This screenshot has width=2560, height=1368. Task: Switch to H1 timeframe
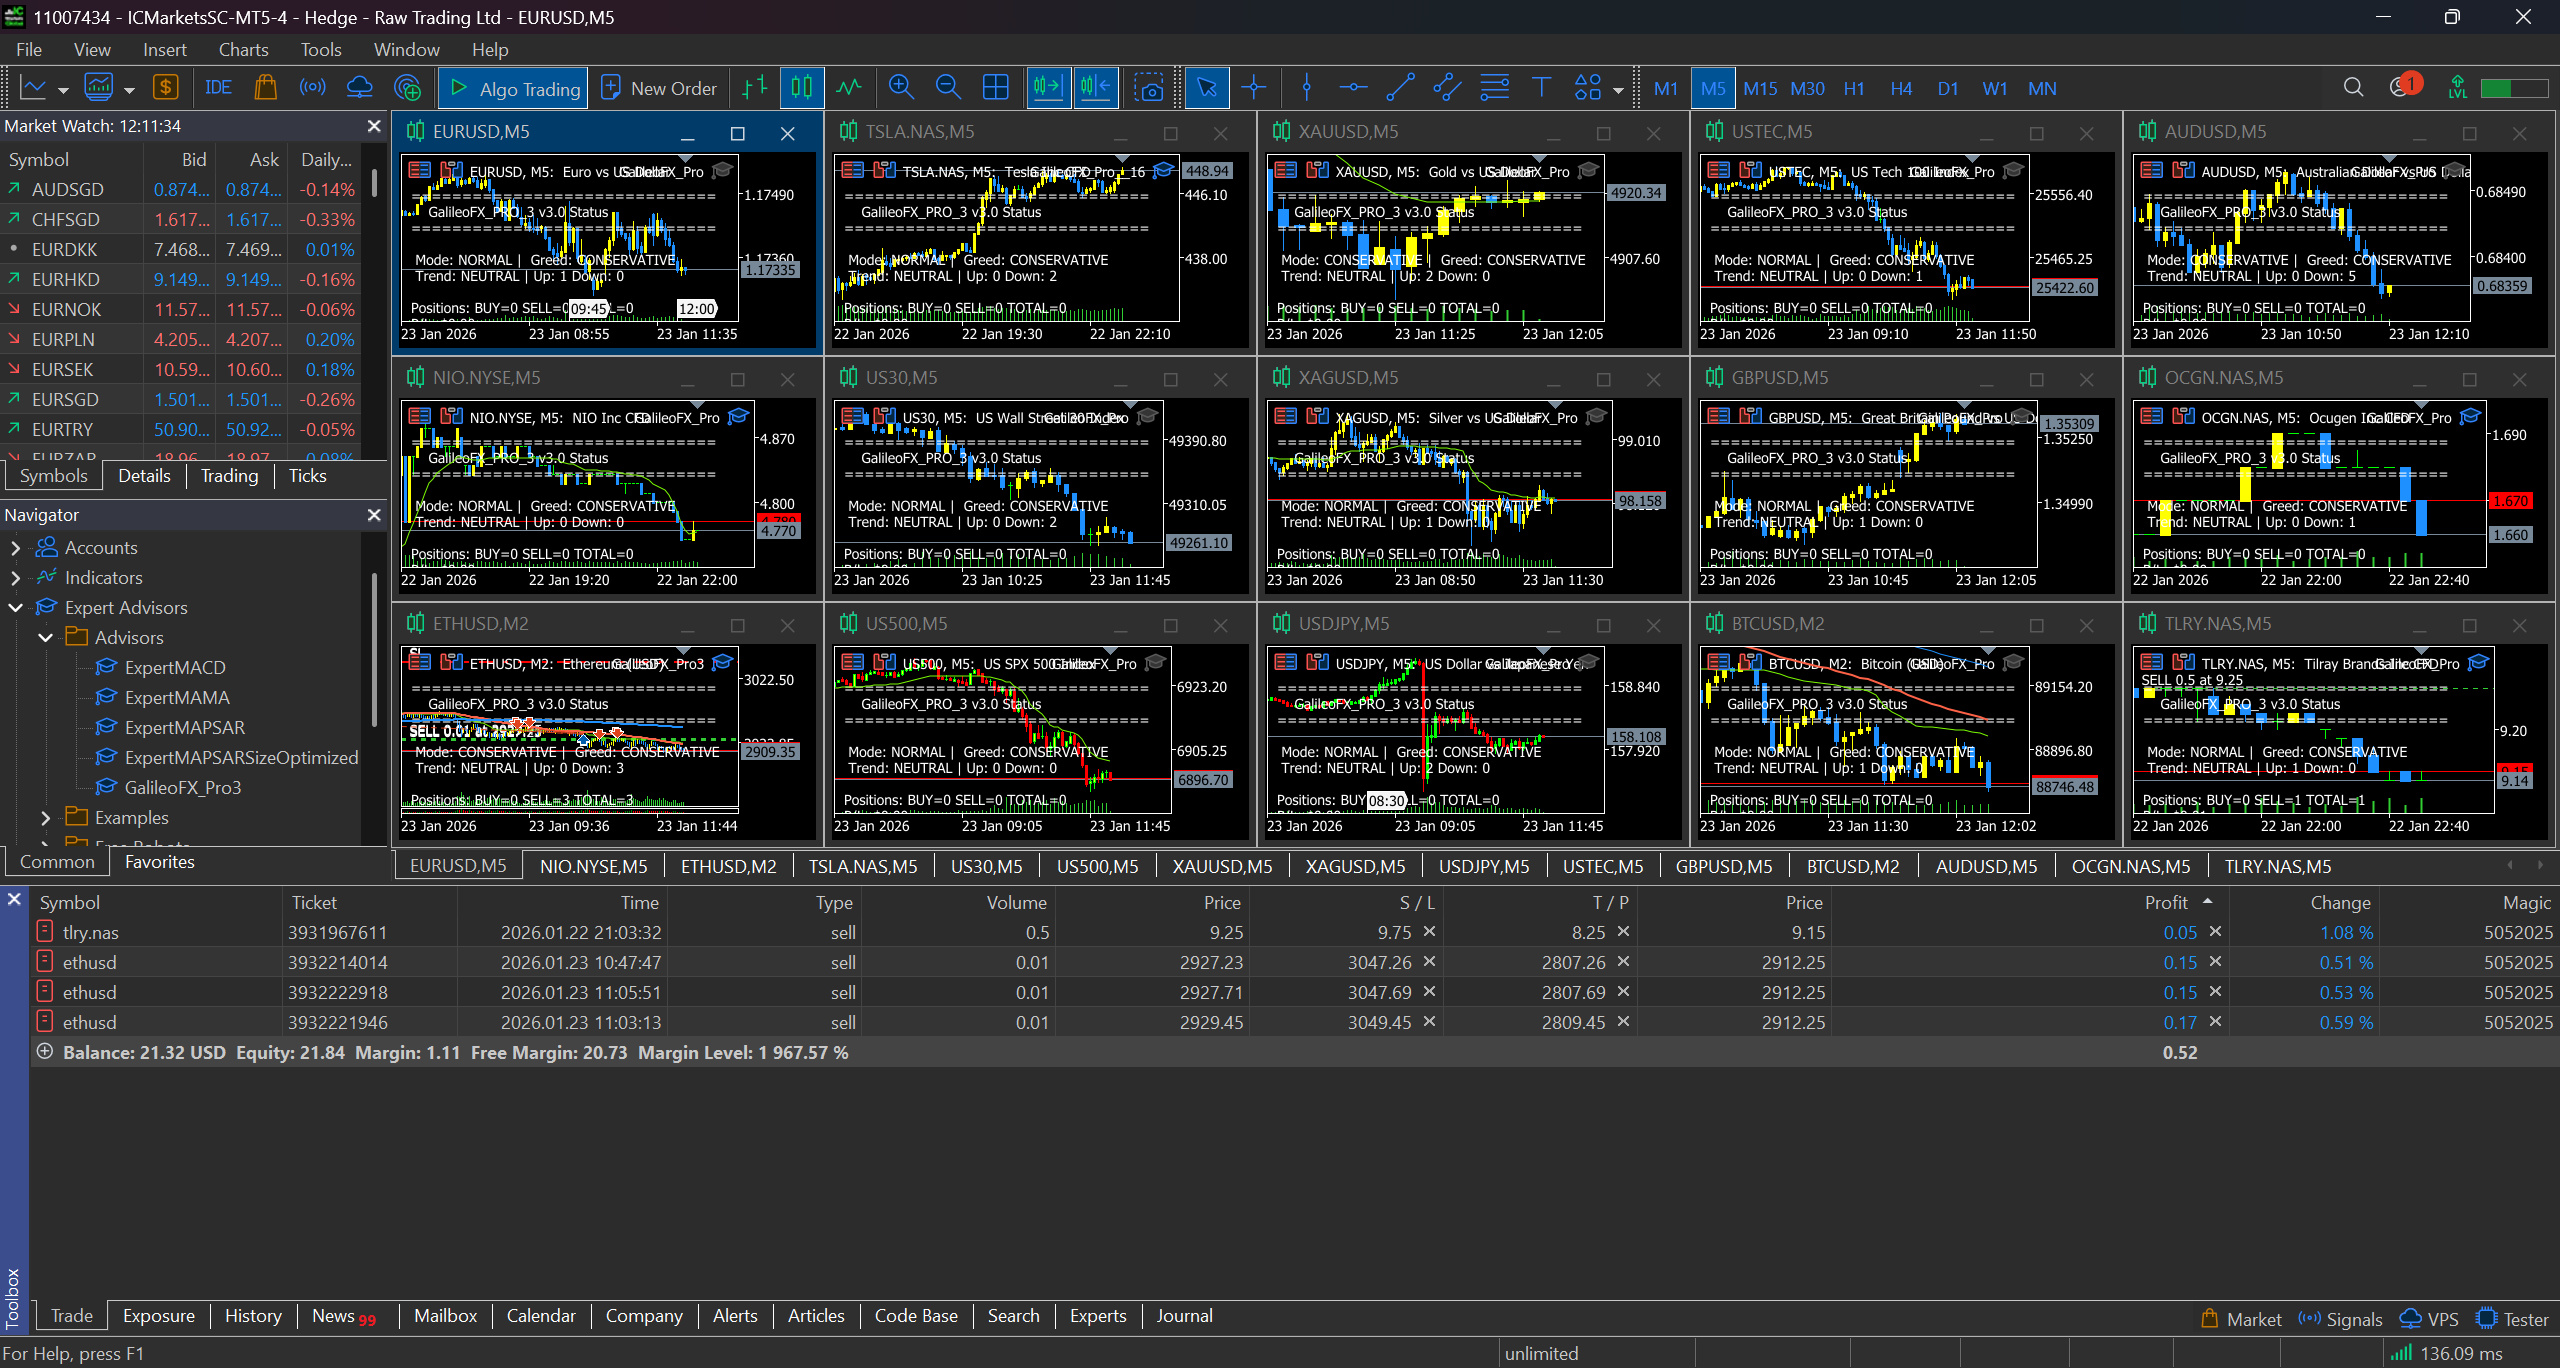pyautogui.click(x=1854, y=88)
